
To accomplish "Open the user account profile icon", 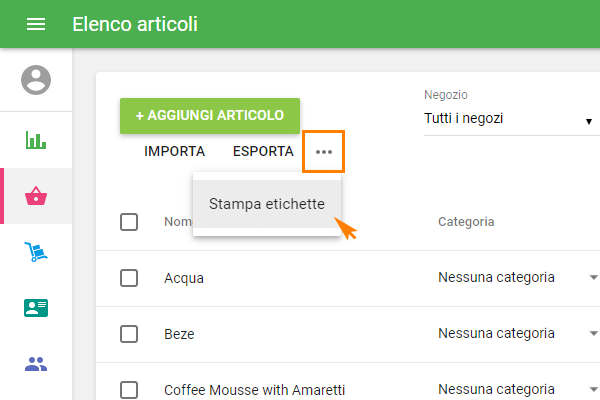I will (x=36, y=79).
